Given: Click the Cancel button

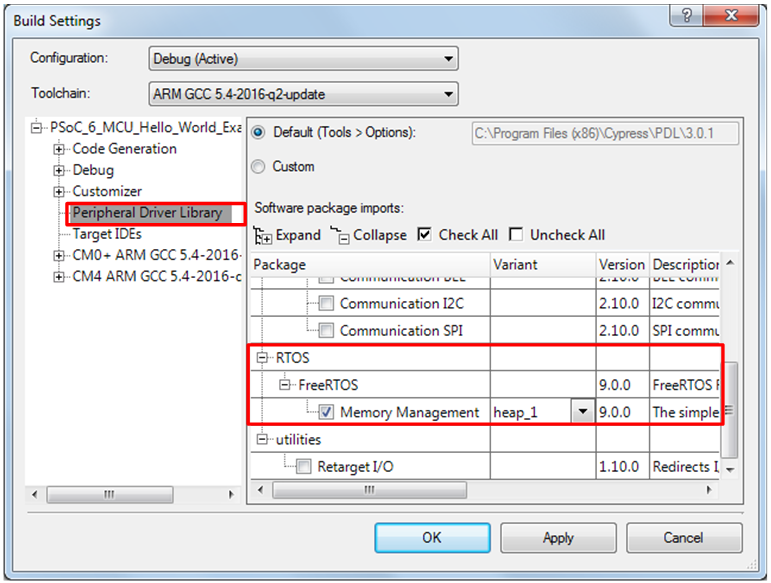Looking at the screenshot, I should click(683, 538).
